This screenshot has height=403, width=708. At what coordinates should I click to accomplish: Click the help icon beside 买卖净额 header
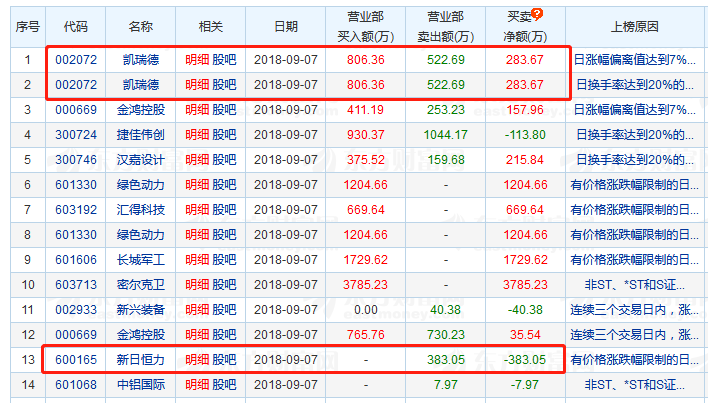pos(538,15)
